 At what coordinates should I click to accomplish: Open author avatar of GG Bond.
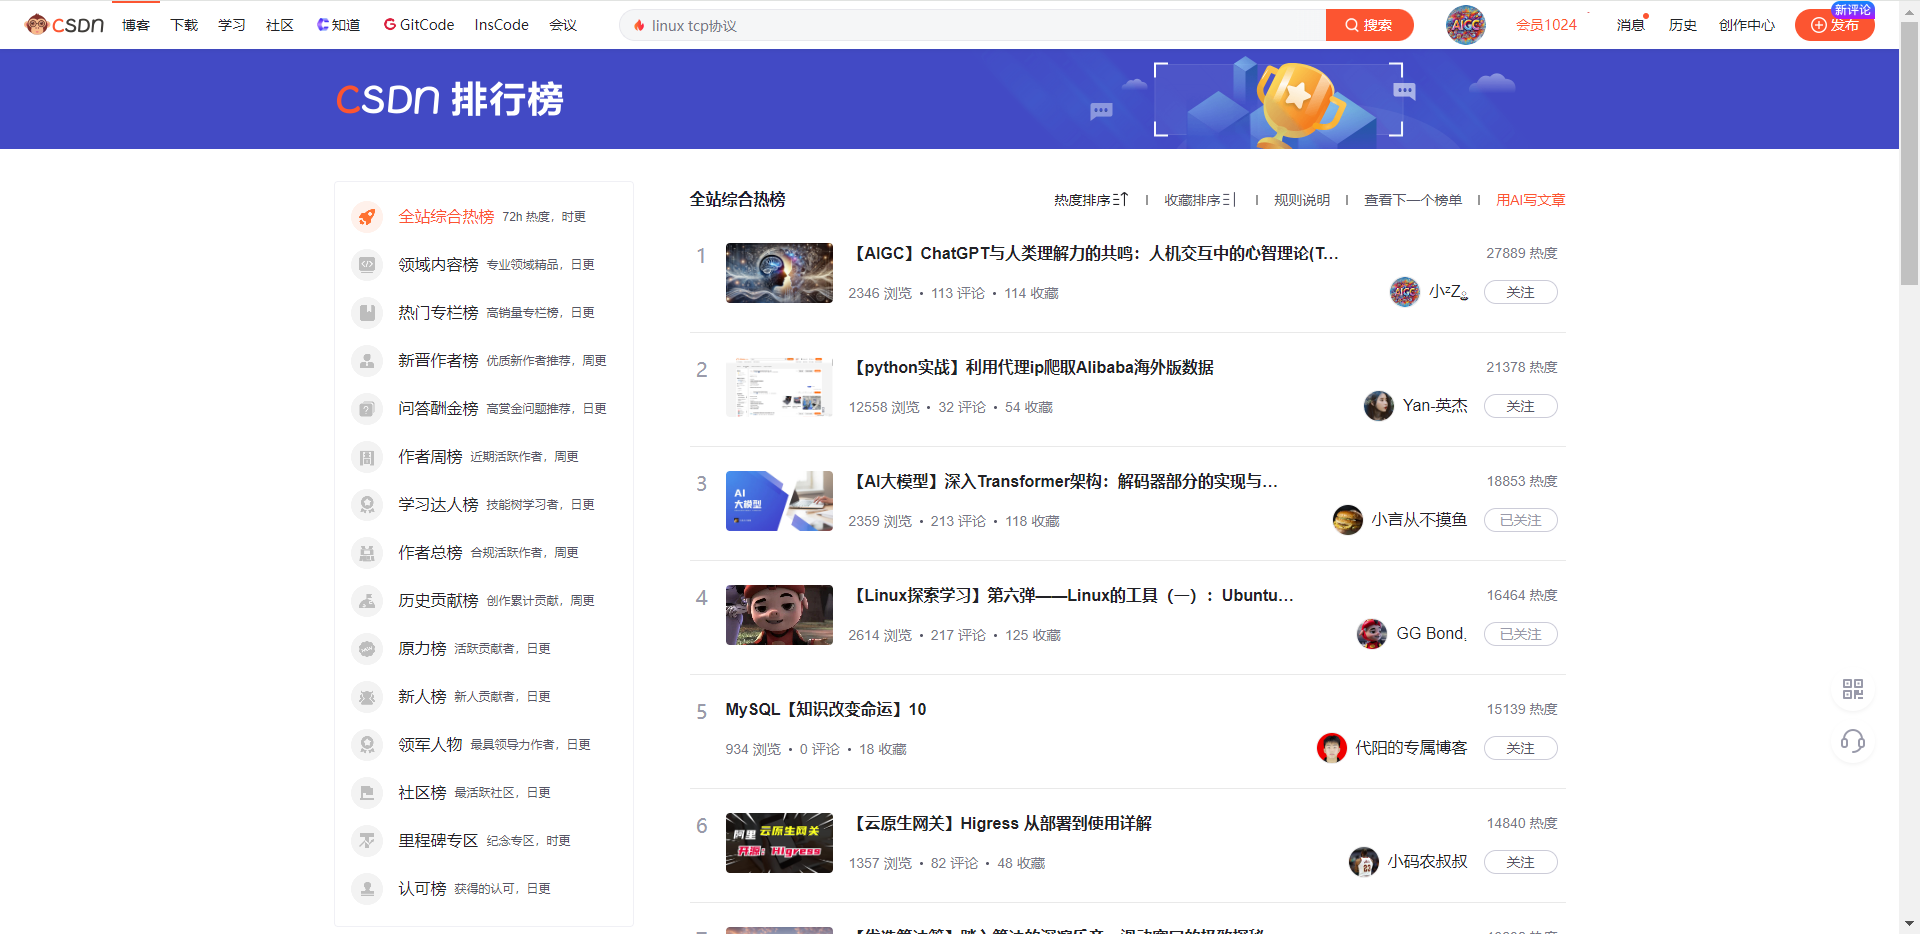click(x=1372, y=634)
